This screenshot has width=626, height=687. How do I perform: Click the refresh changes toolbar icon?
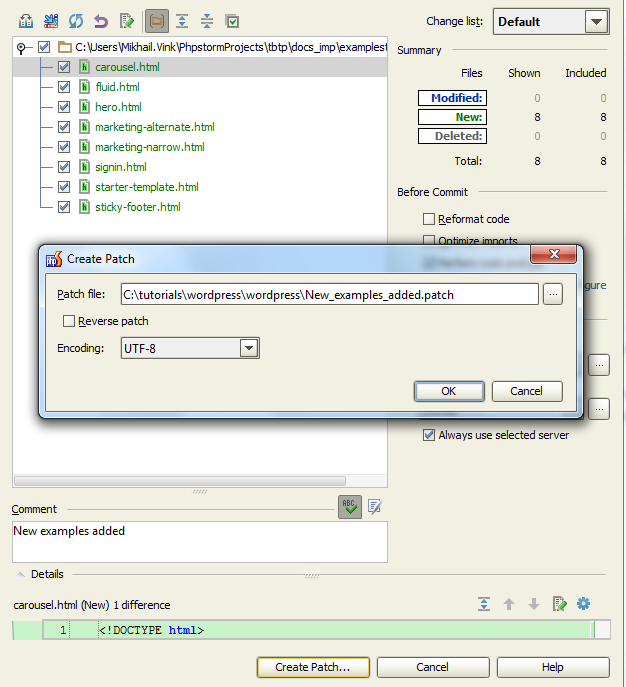(x=76, y=21)
